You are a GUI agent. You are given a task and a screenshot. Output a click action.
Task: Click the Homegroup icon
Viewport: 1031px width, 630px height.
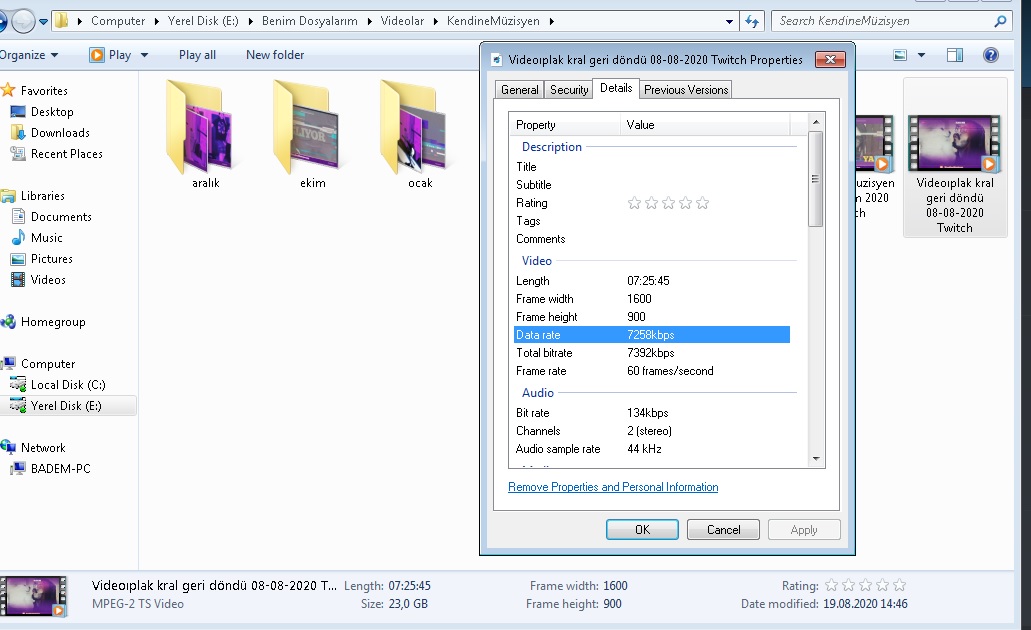[8, 322]
